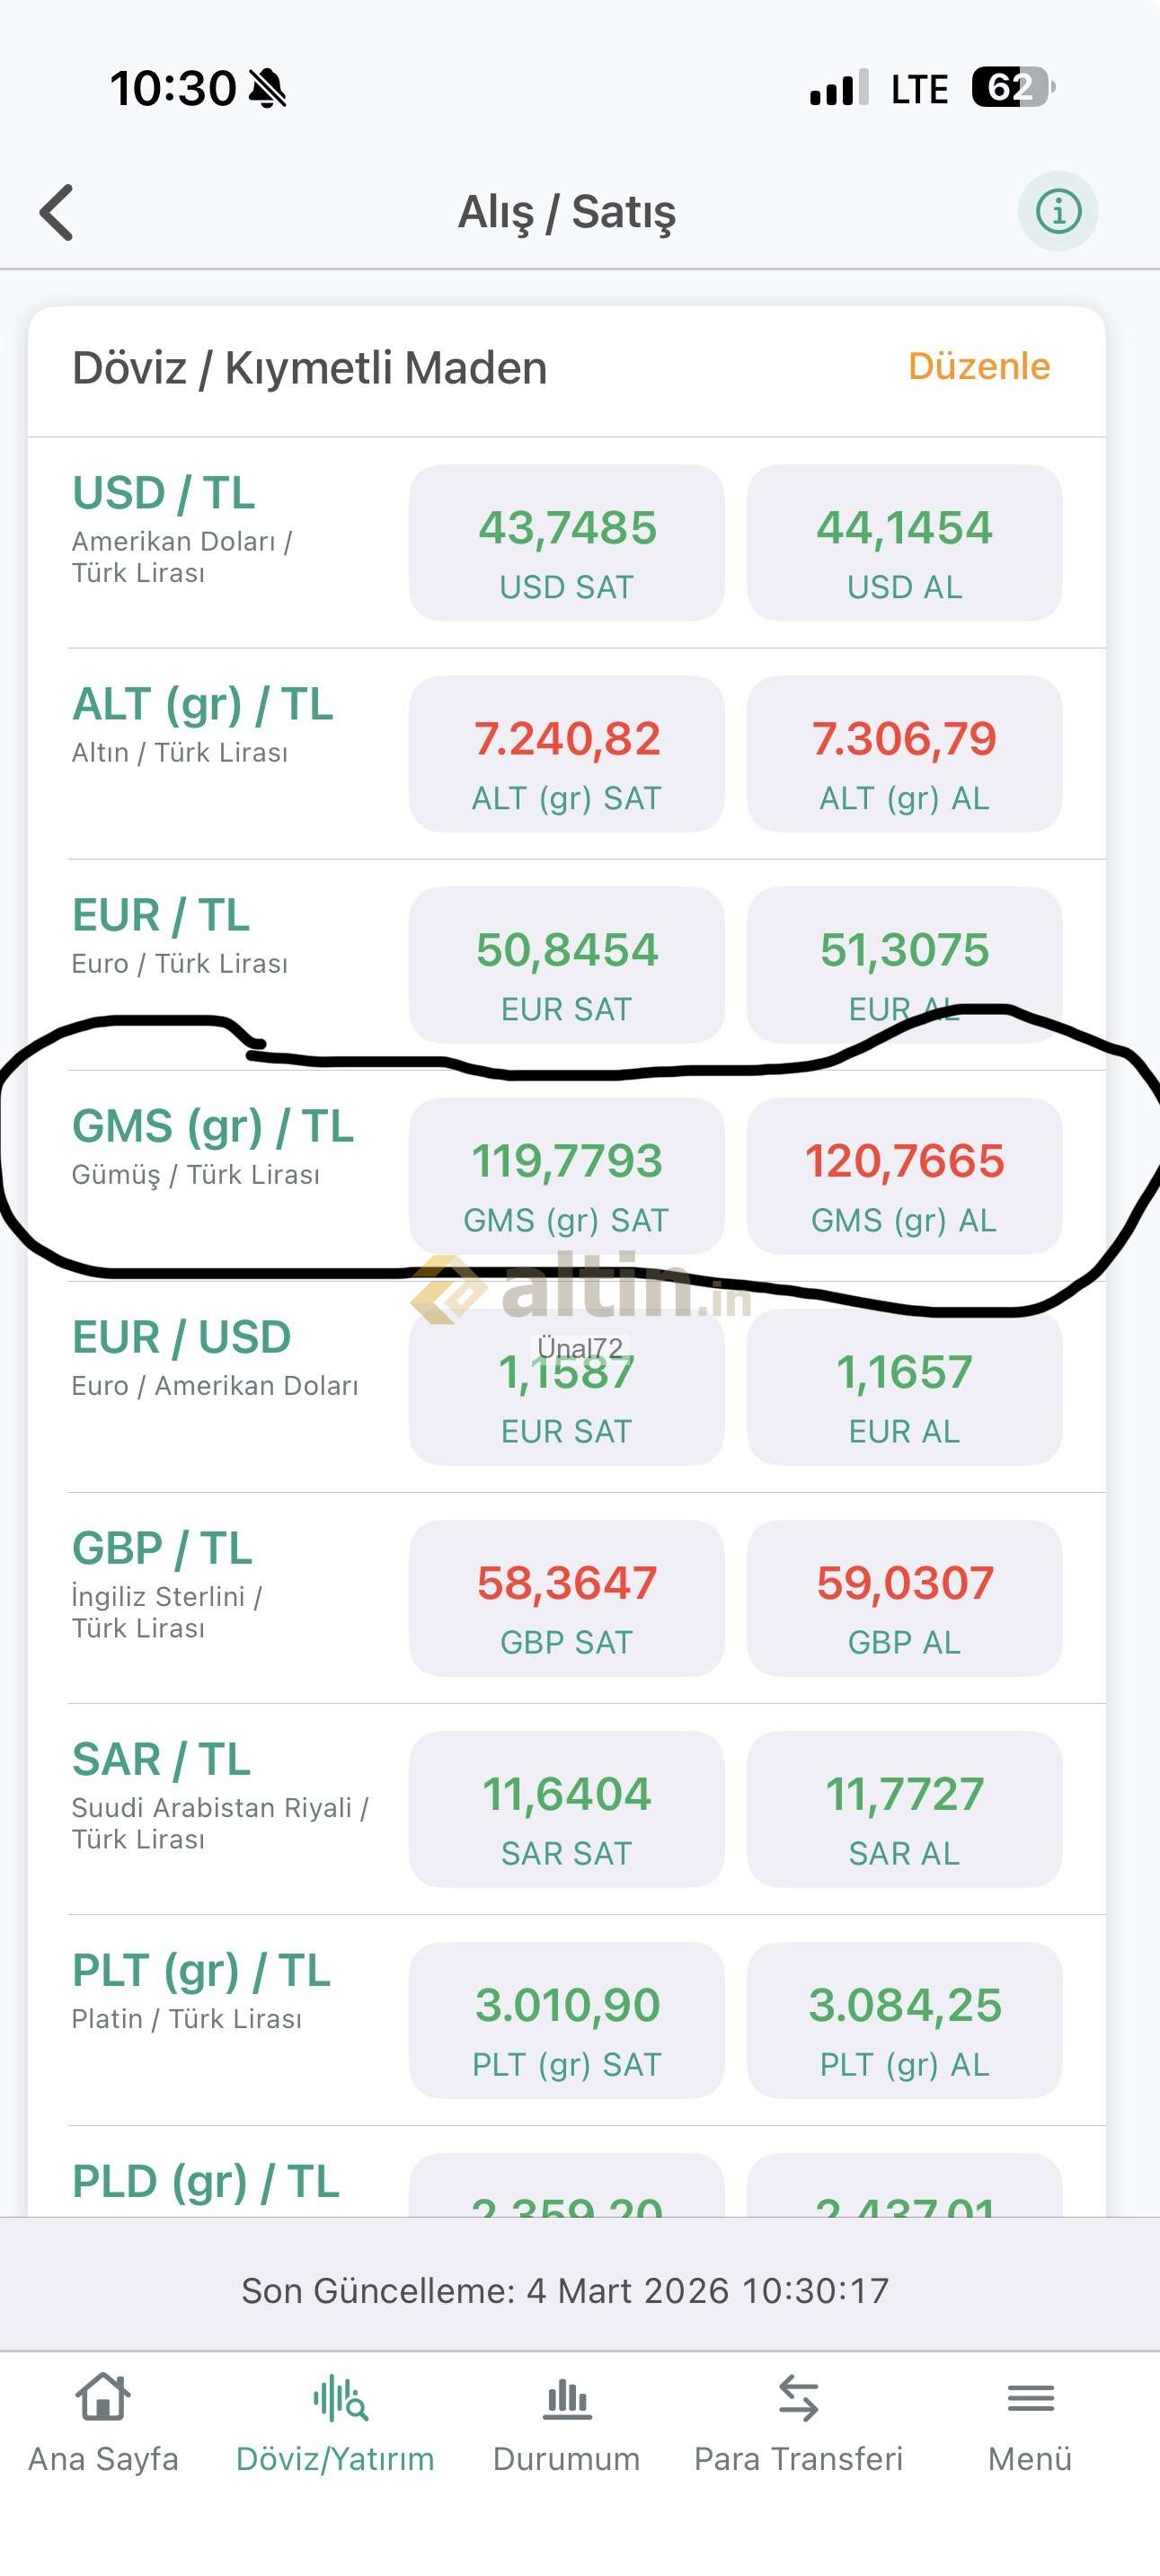Tap the silent bell status icon
Screen dimensions: 1160x2576
[266, 88]
